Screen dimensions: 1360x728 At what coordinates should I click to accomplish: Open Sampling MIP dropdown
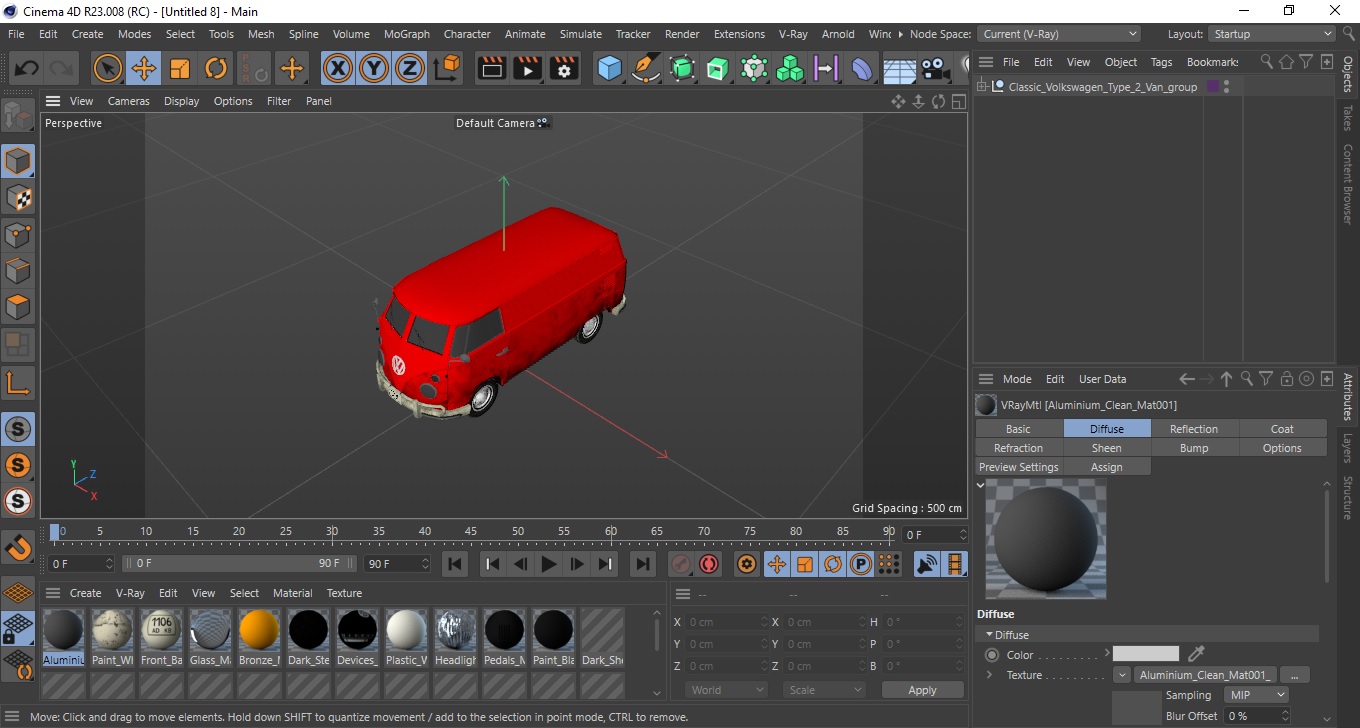(1256, 695)
